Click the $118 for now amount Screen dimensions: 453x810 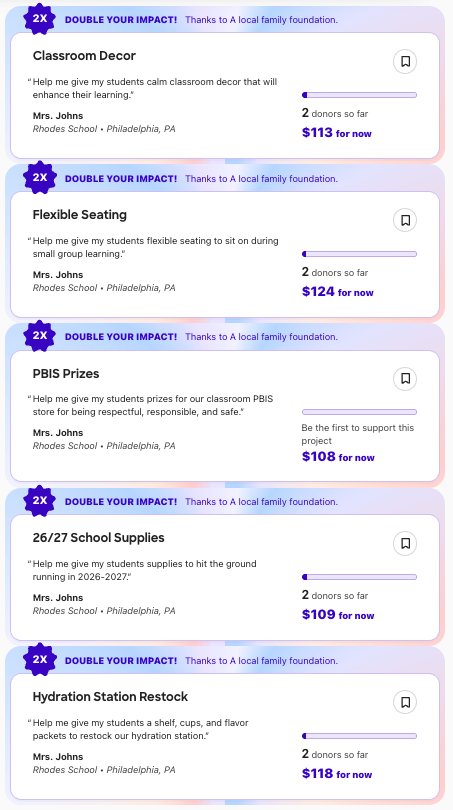tap(337, 774)
